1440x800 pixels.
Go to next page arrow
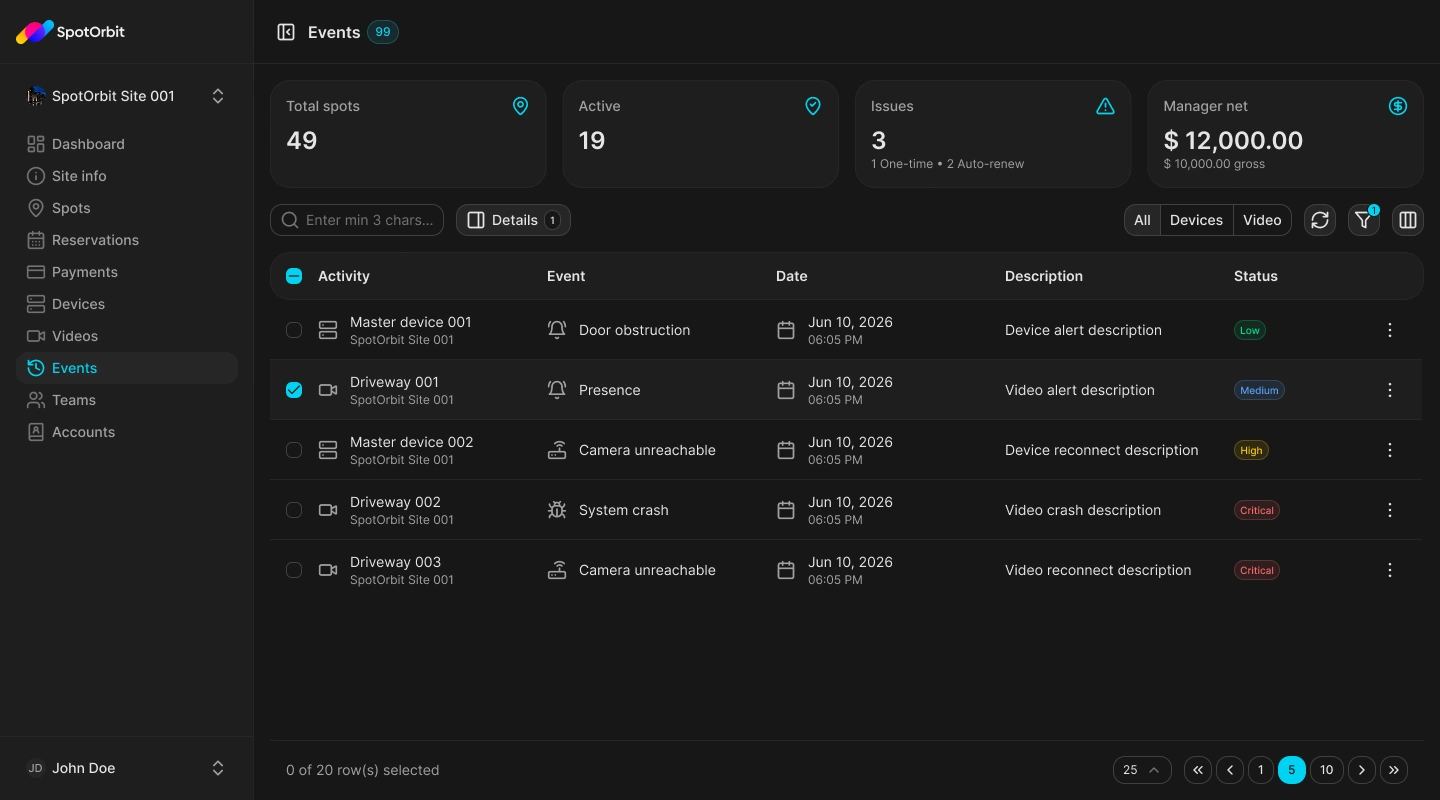coord(1362,770)
